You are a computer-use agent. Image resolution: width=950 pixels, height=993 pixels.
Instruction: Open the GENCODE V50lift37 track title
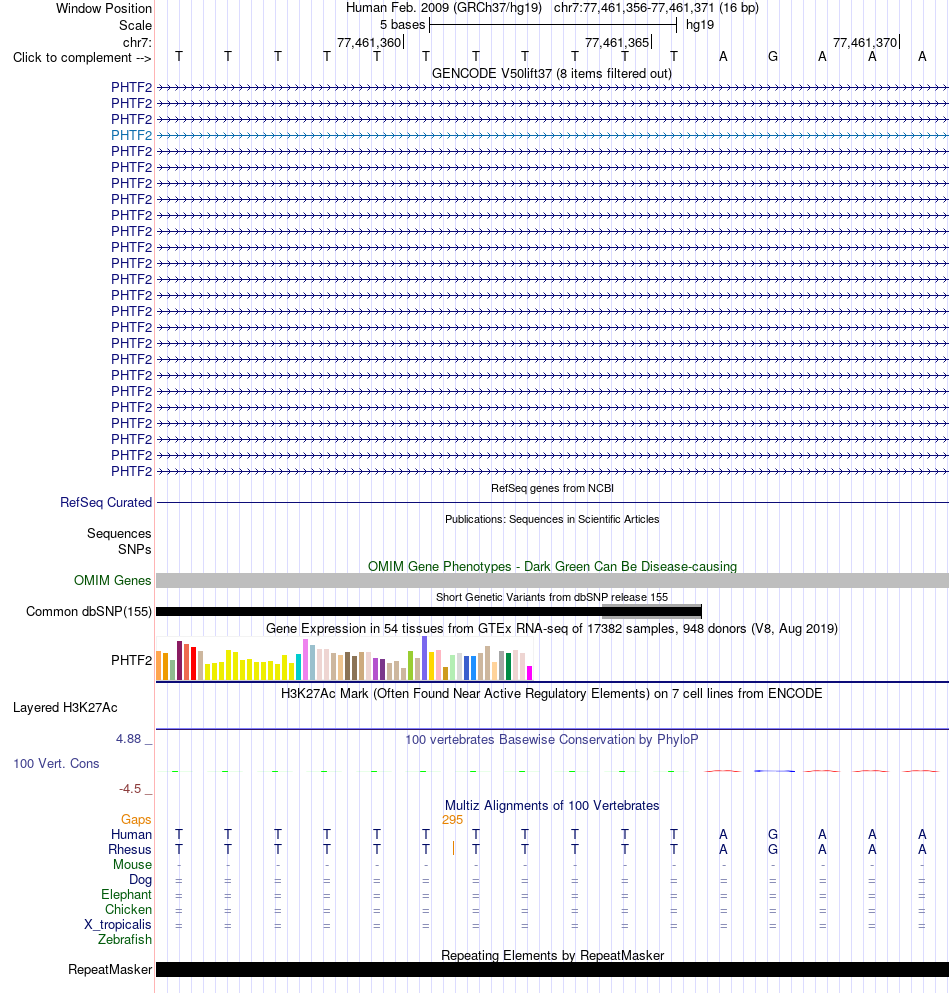(x=552, y=73)
